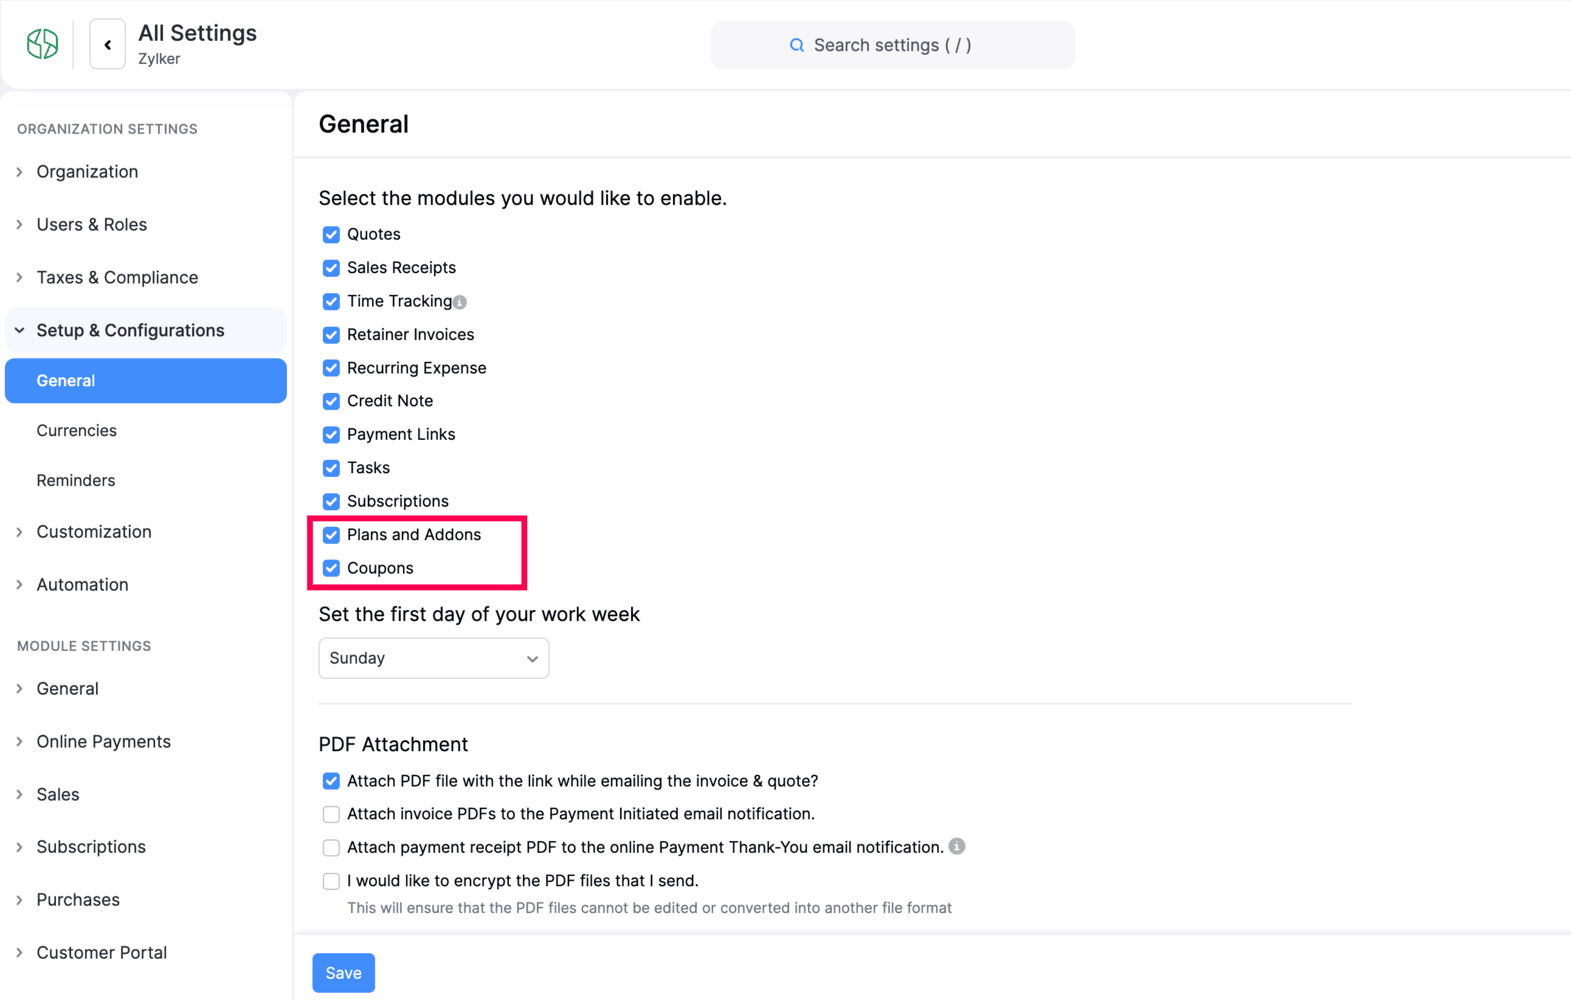The height and width of the screenshot is (1000, 1571).
Task: Click the Save button
Action: click(343, 973)
